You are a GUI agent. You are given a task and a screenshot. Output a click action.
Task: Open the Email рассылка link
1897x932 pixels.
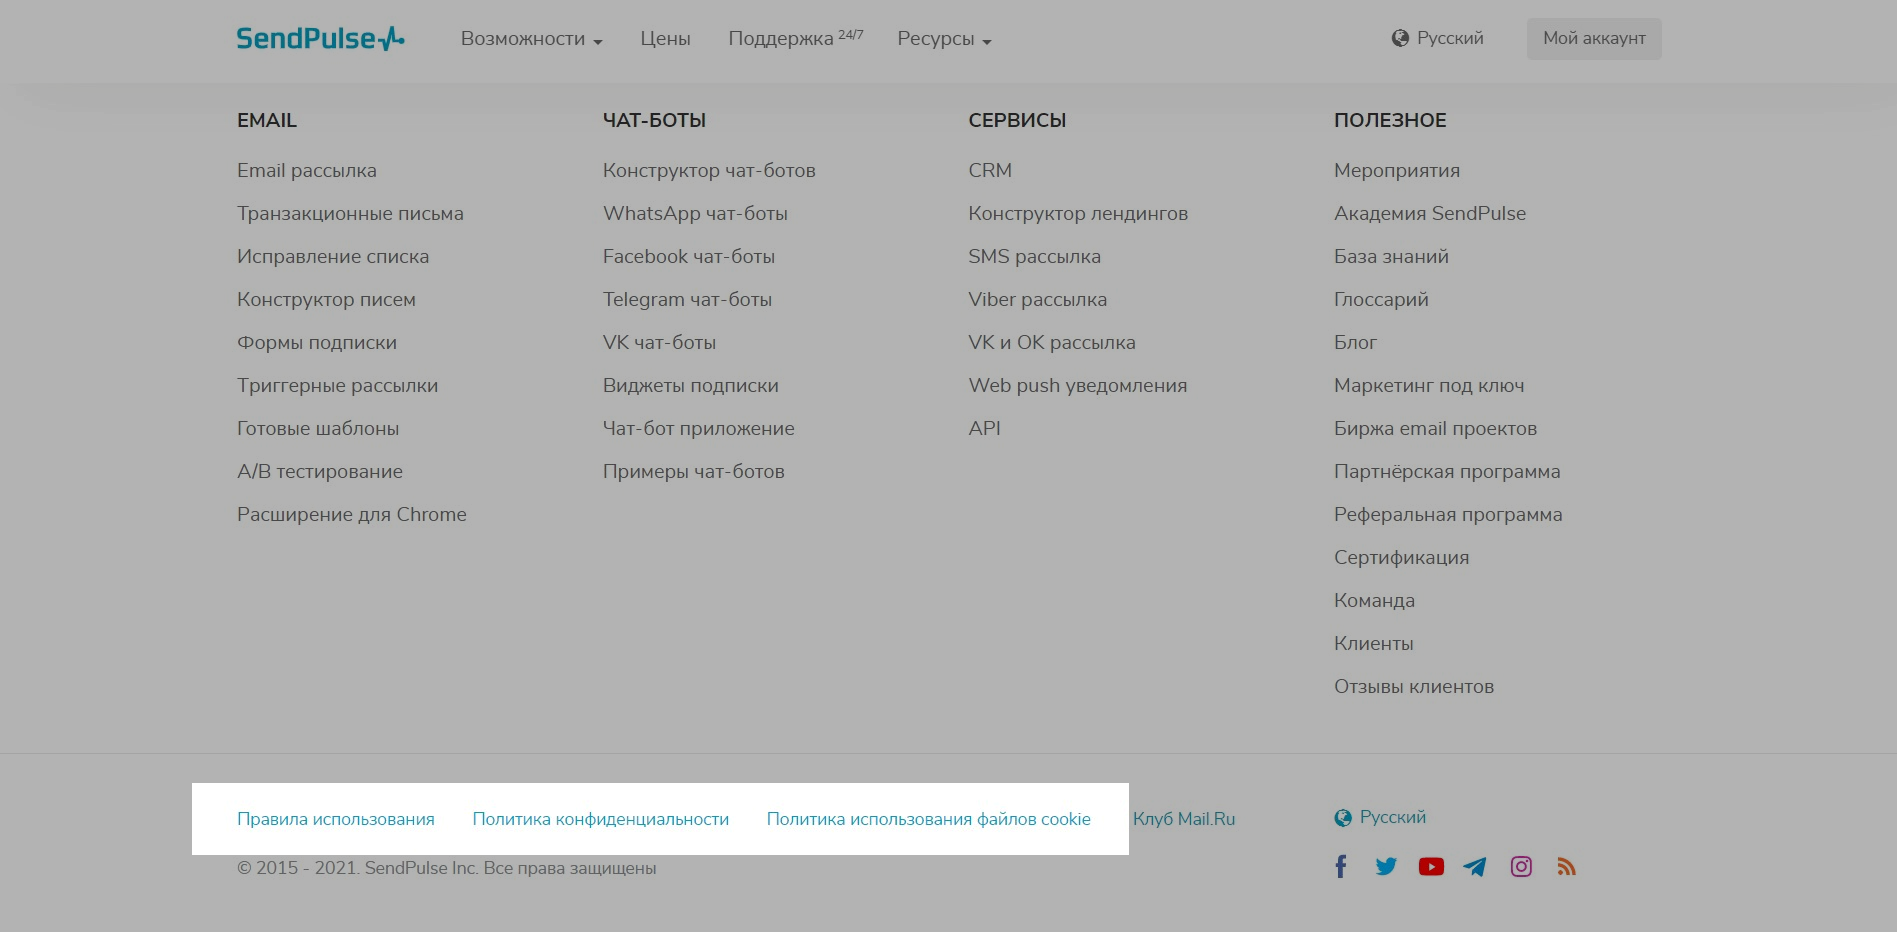click(307, 171)
